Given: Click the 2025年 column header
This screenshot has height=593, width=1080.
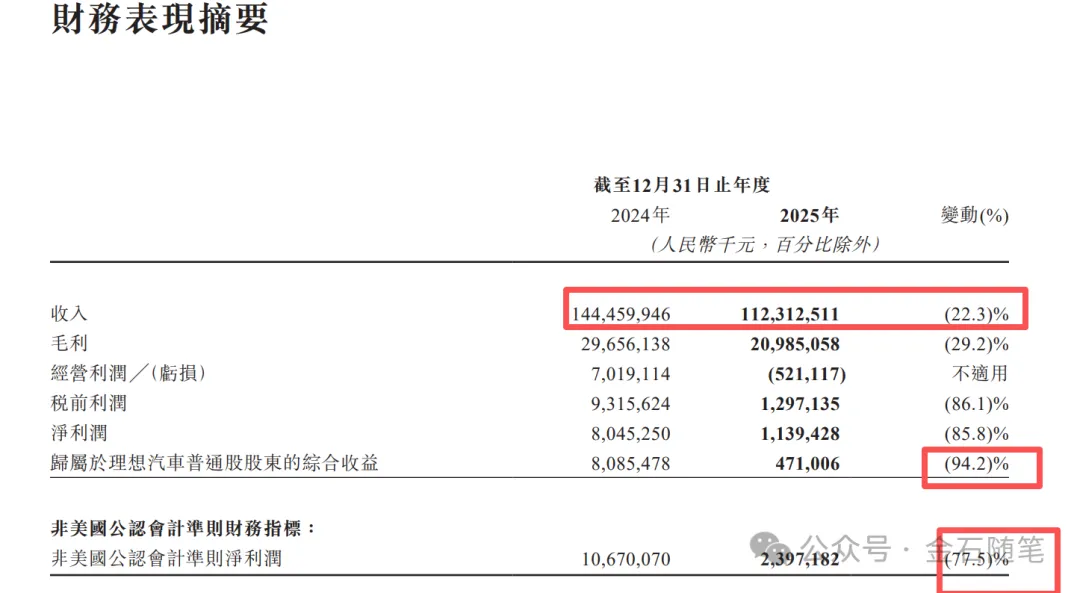Looking at the screenshot, I should [x=809, y=216].
